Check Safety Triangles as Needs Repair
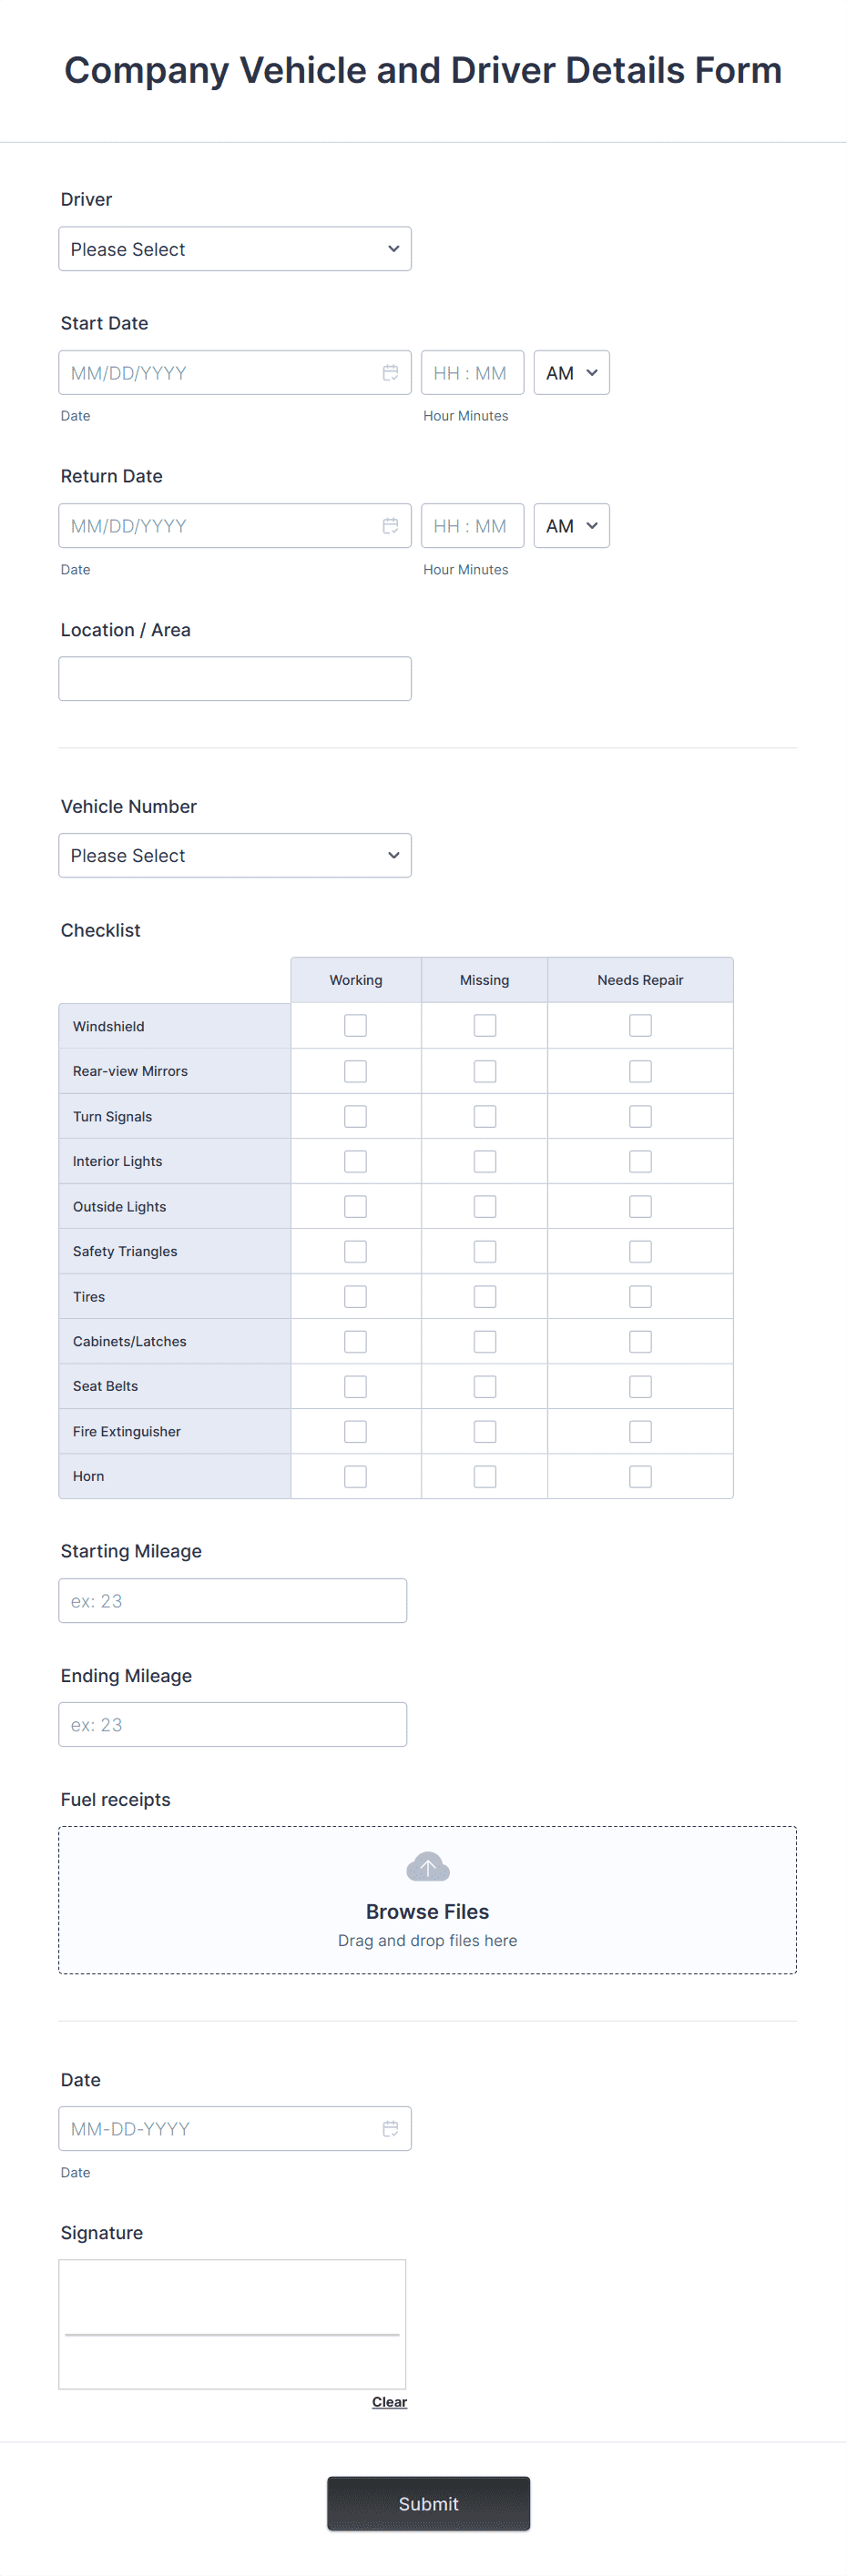This screenshot has width=847, height=2576. [640, 1250]
